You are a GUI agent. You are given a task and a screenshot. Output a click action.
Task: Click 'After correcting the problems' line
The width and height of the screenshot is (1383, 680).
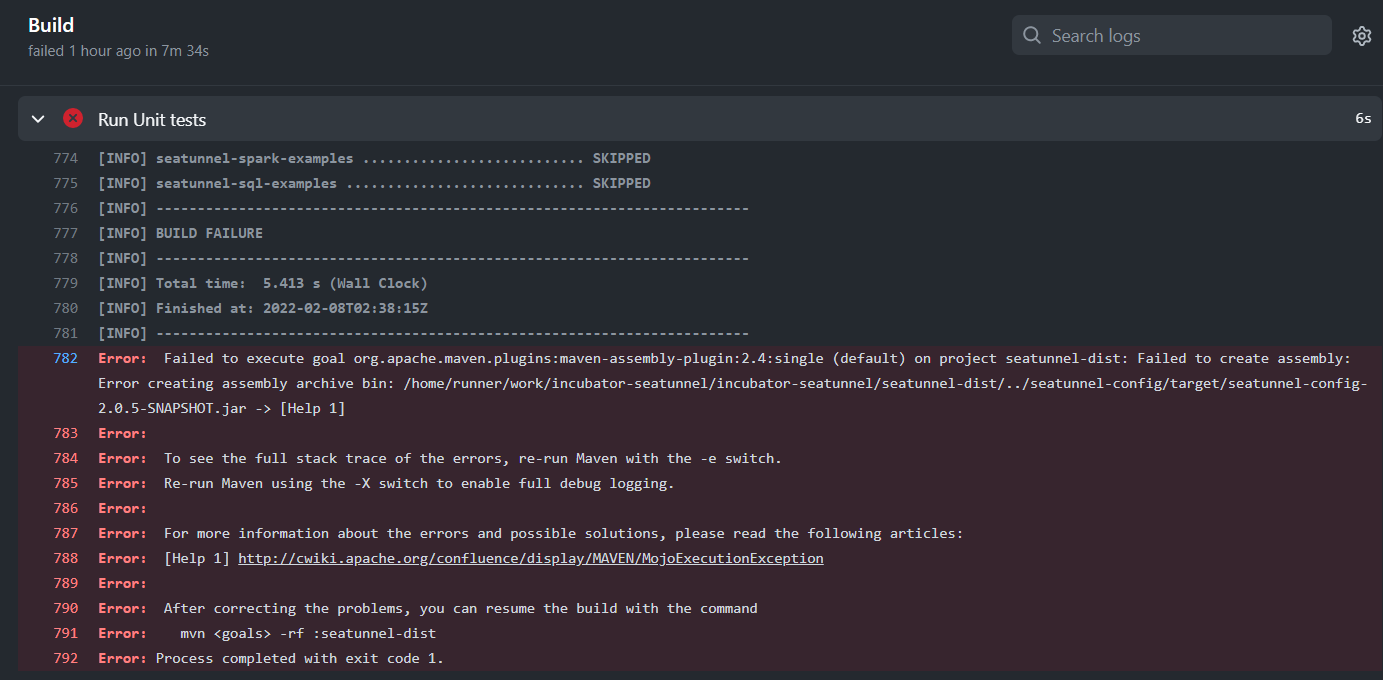coord(460,608)
